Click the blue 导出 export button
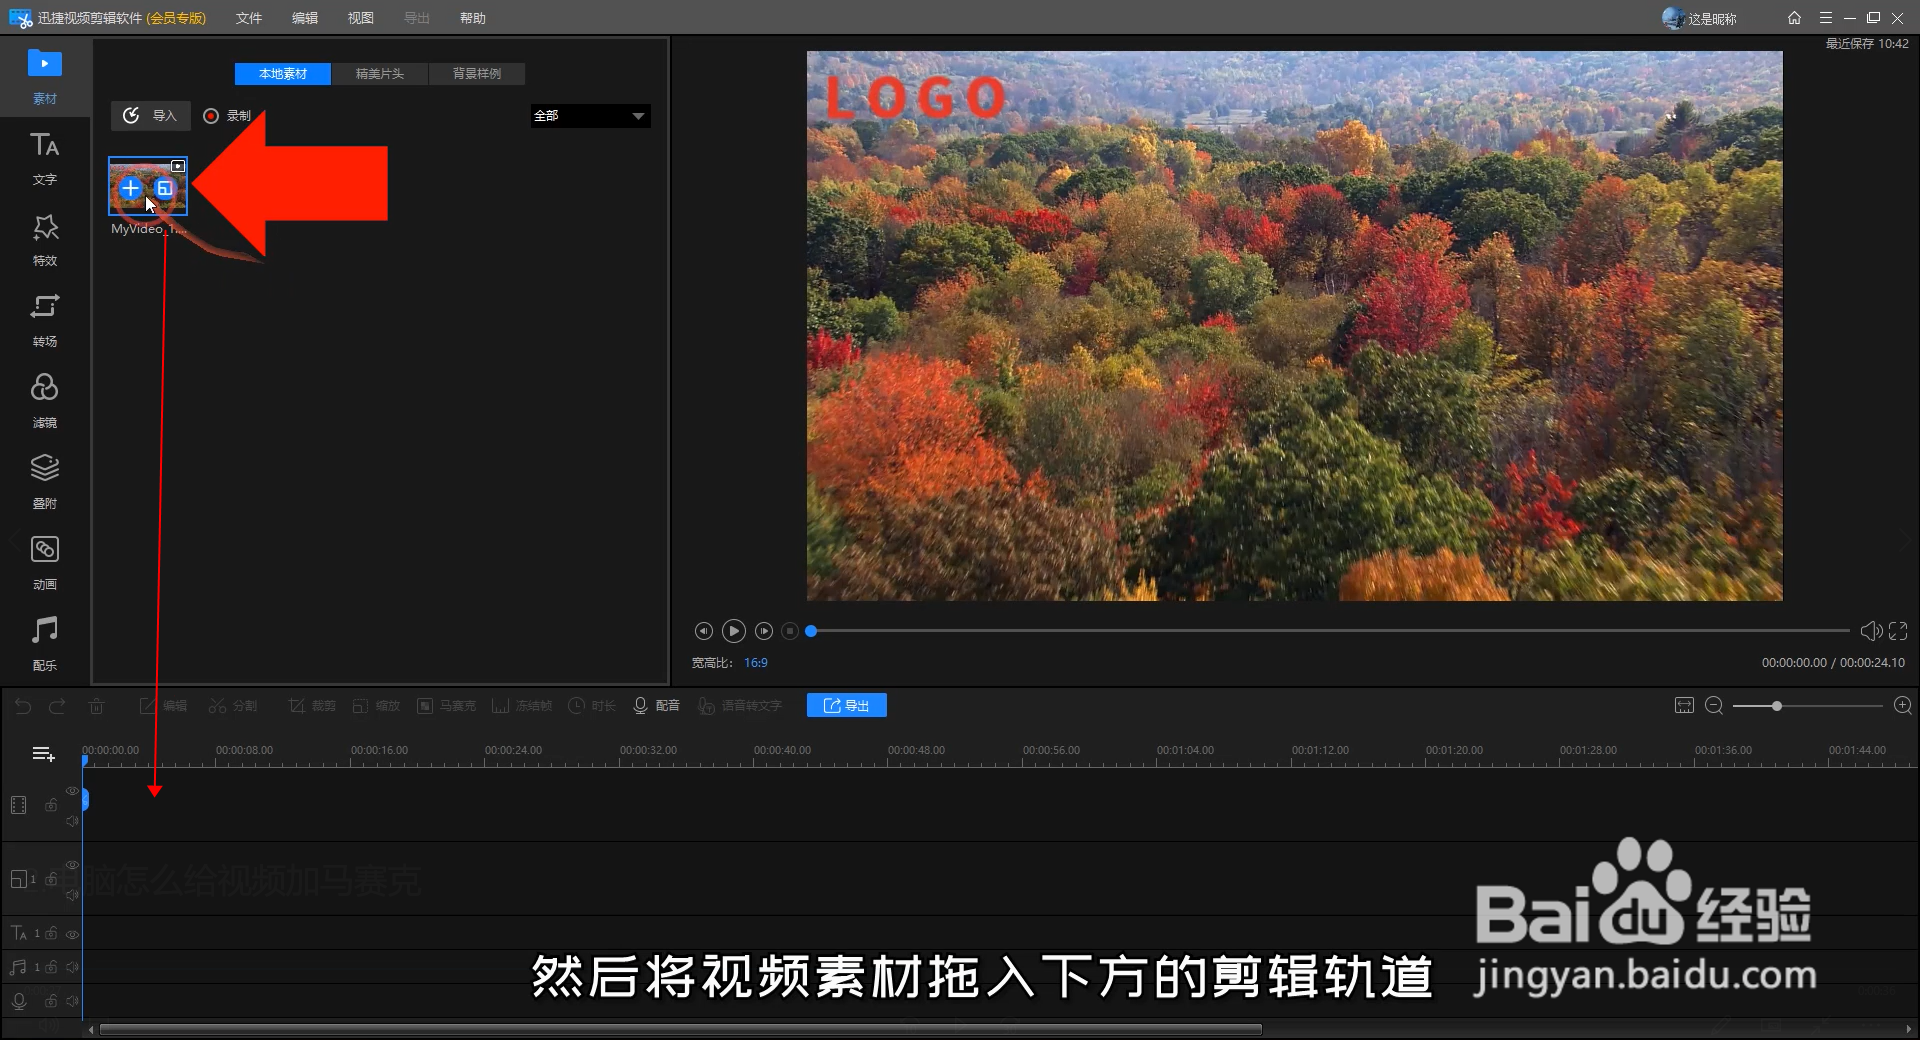Viewport: 1920px width, 1040px height. 847,706
